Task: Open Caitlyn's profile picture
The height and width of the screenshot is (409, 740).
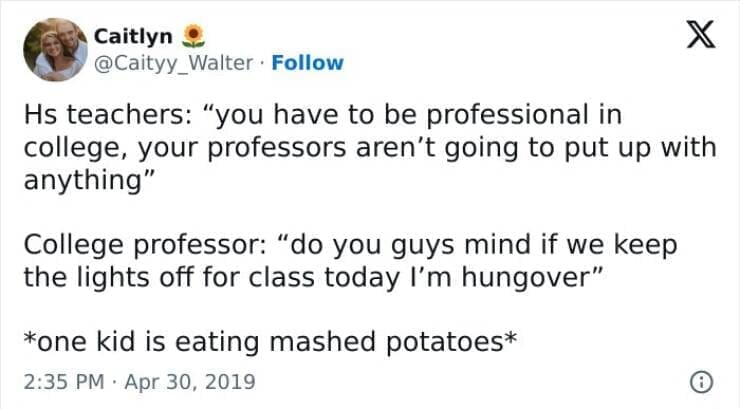Action: click(x=55, y=49)
